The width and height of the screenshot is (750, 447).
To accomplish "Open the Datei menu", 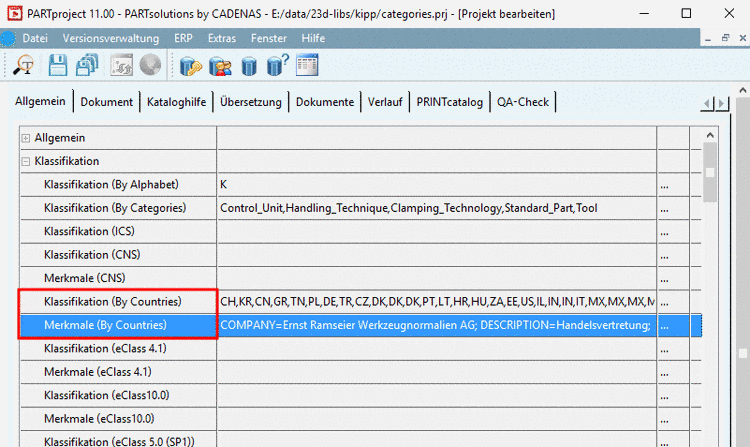I will point(35,38).
